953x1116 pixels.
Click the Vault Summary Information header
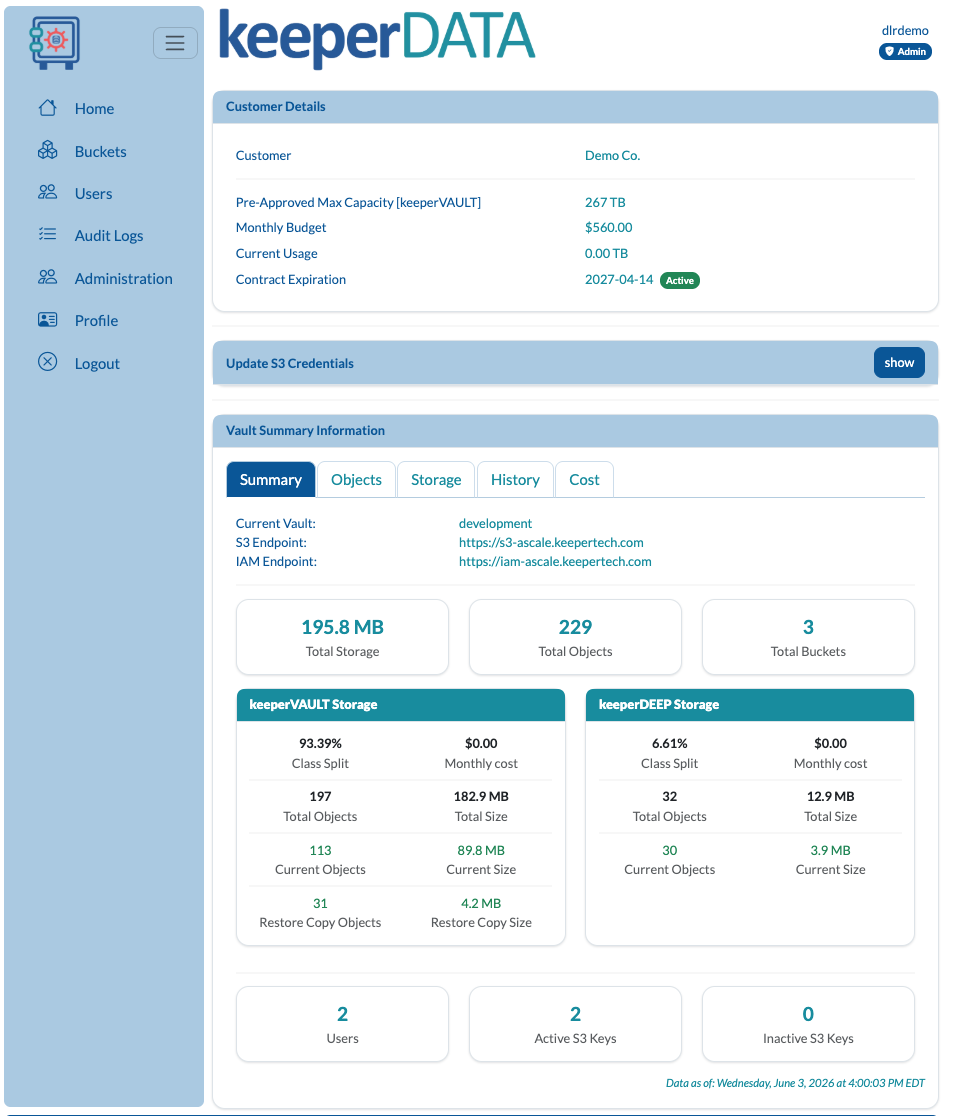point(575,431)
